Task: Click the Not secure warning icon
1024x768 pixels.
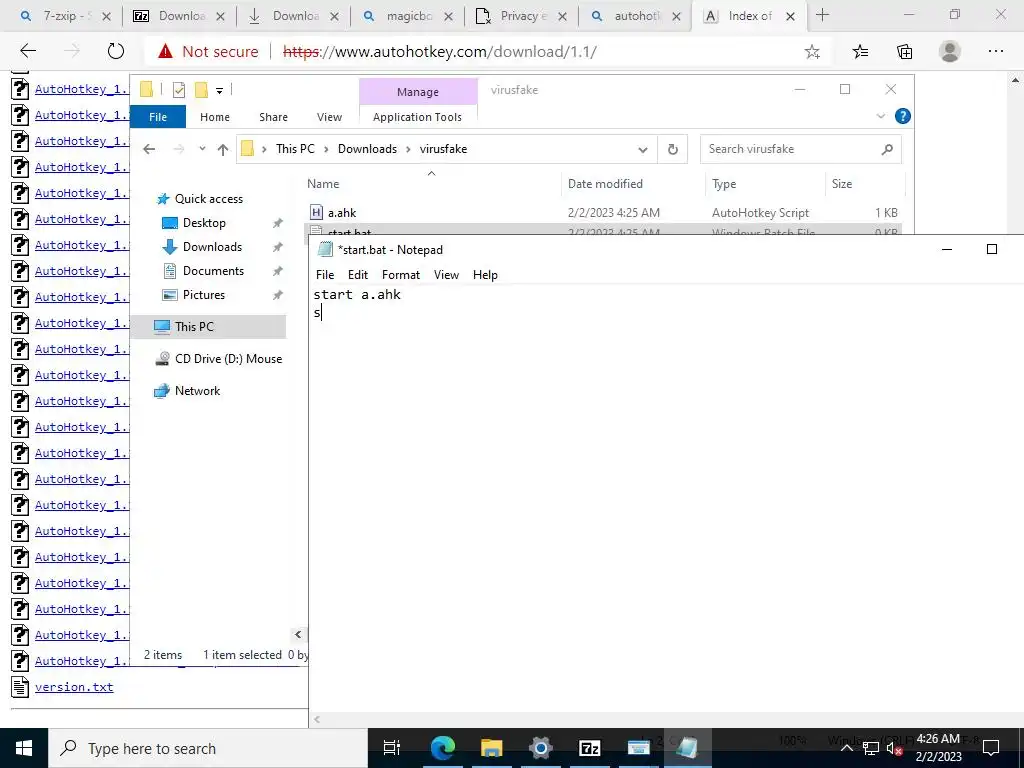Action: point(165,51)
